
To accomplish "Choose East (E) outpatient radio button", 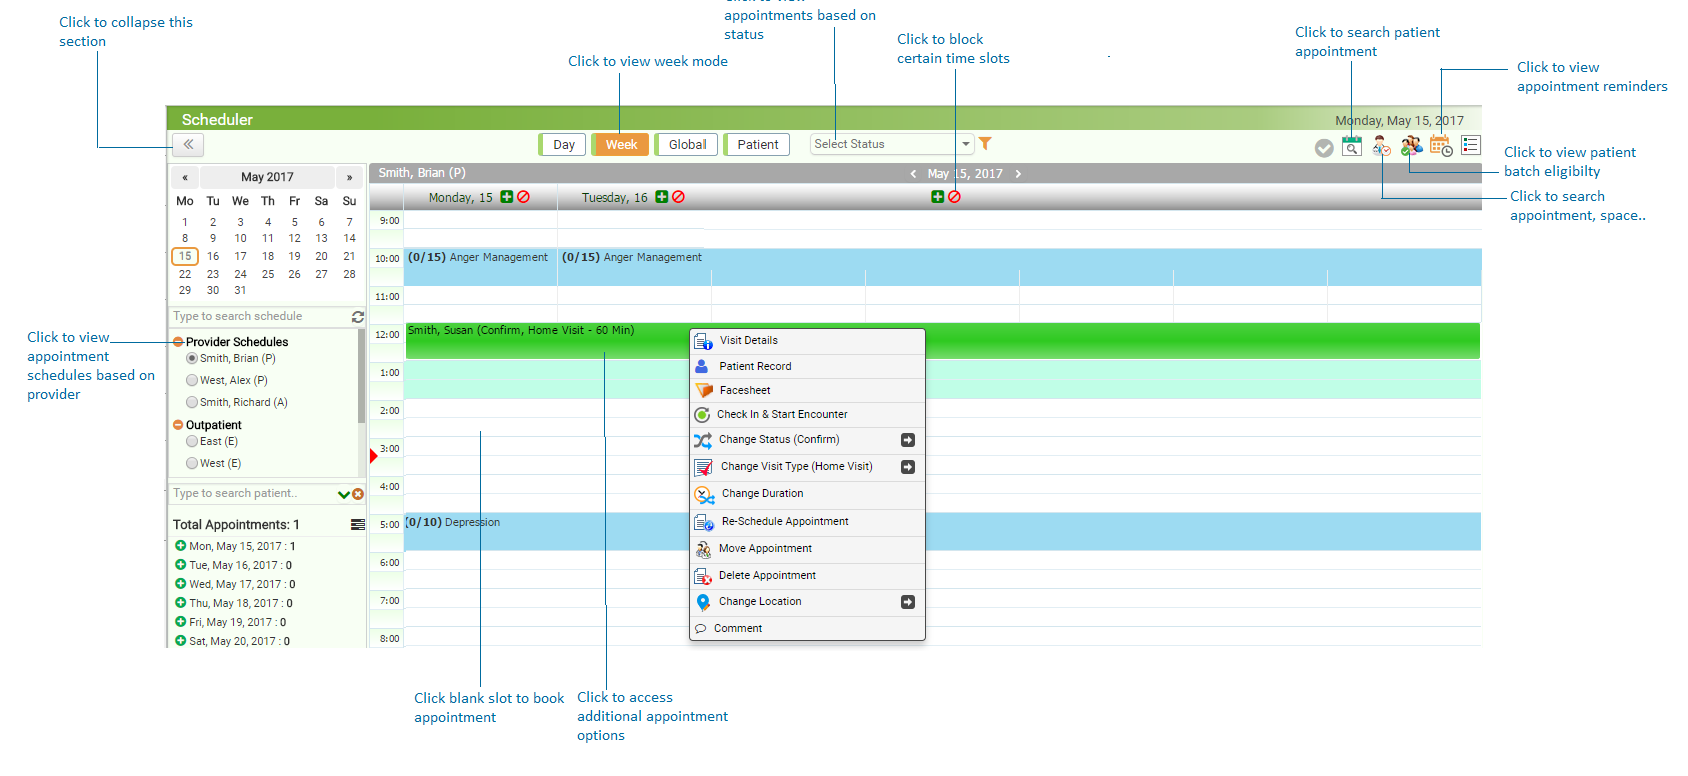I will point(192,441).
